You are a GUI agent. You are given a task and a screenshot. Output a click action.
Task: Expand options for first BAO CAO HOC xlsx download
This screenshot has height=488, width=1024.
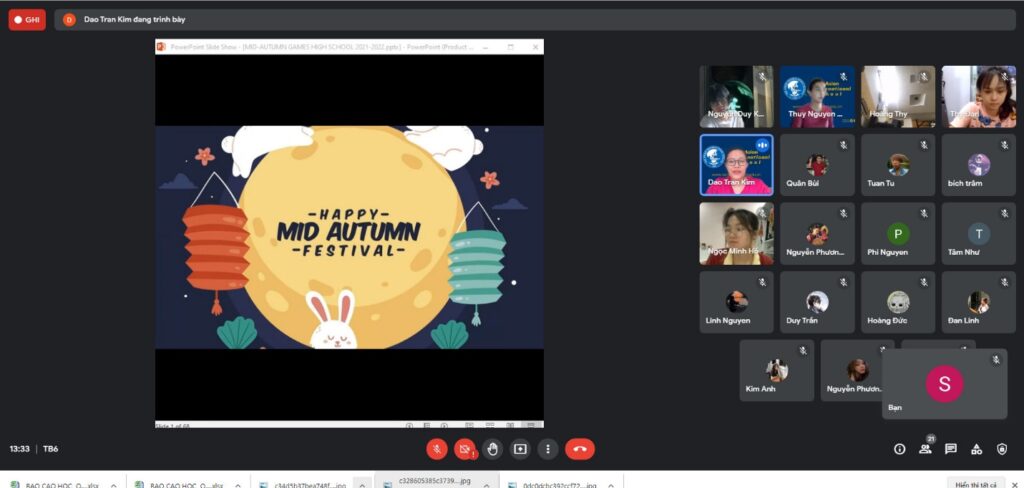click(113, 485)
